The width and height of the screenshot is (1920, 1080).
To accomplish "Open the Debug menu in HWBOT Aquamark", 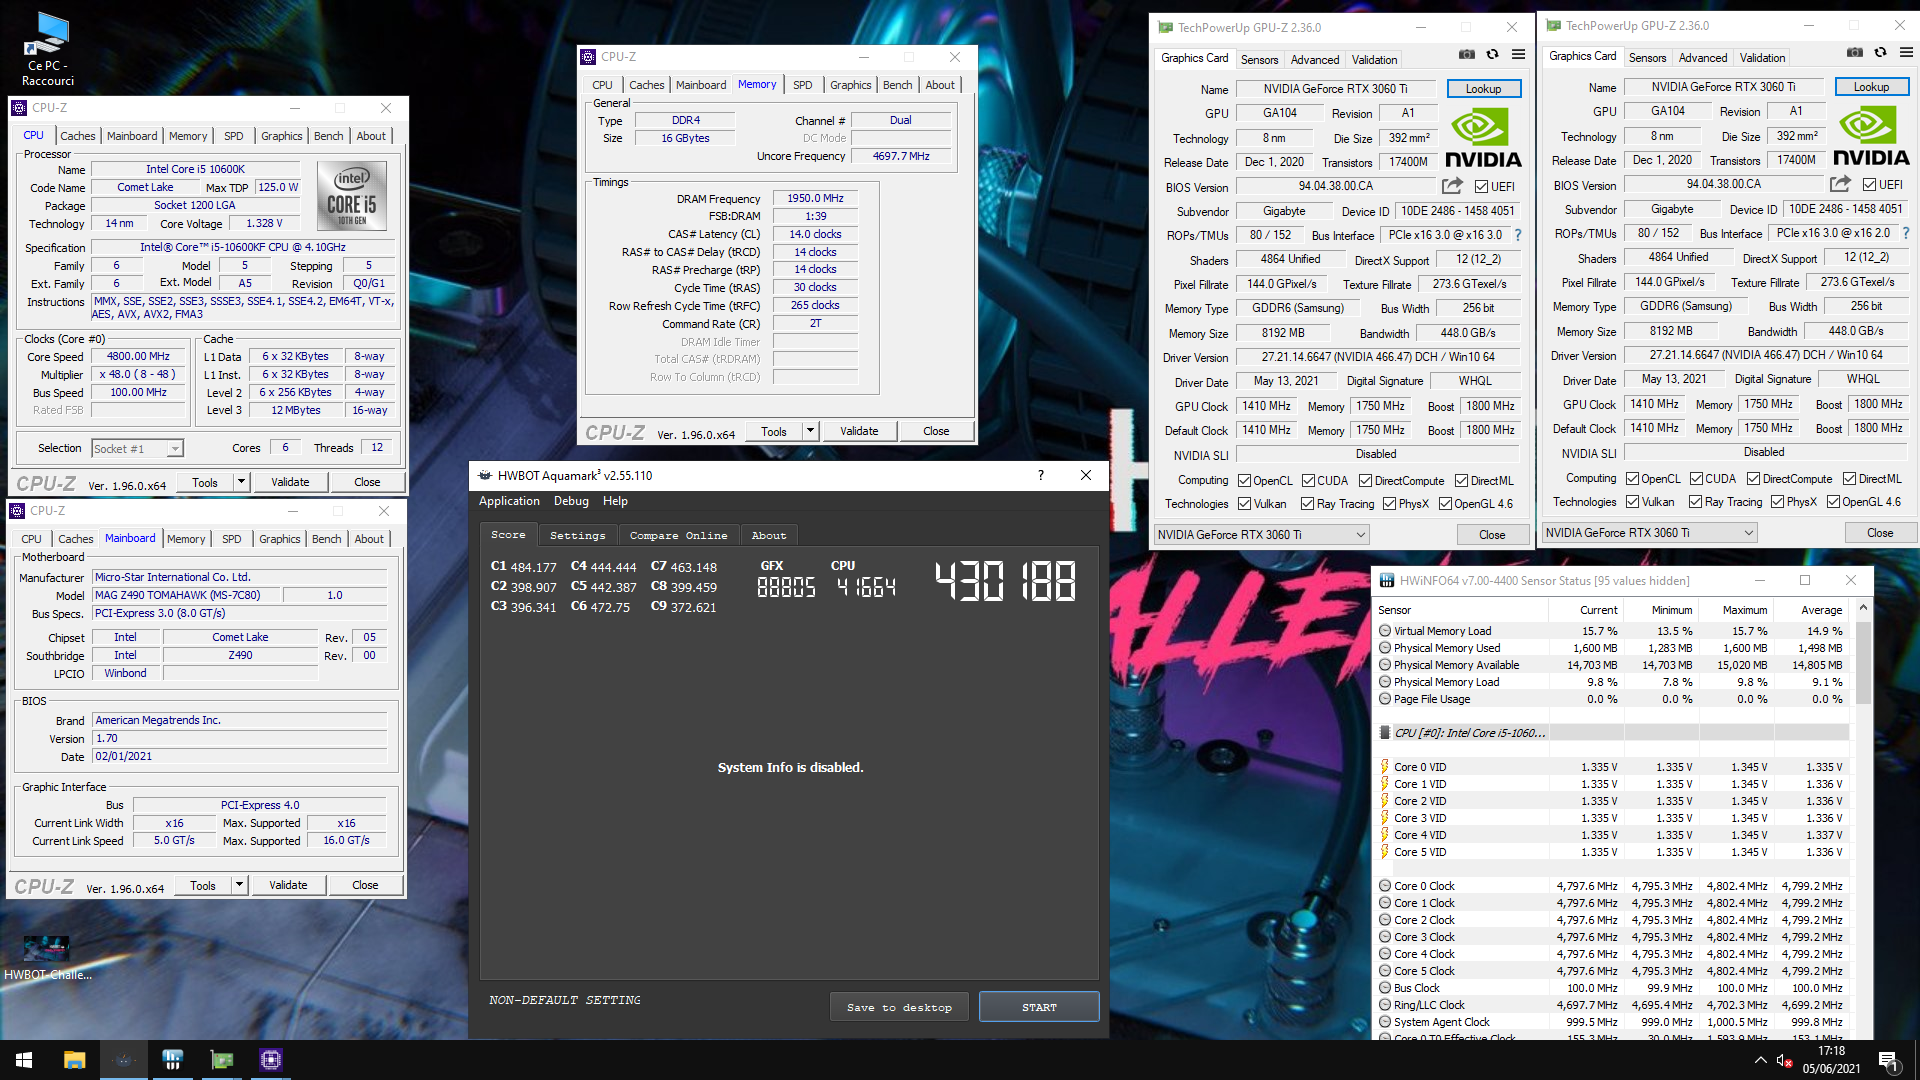I will 571,501.
